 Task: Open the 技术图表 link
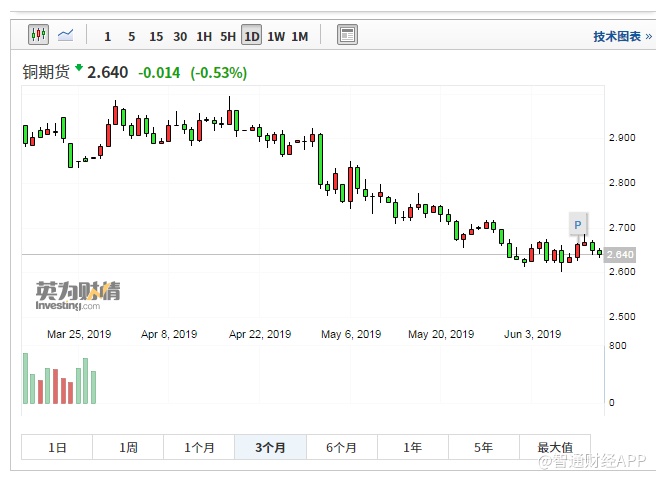[616, 36]
